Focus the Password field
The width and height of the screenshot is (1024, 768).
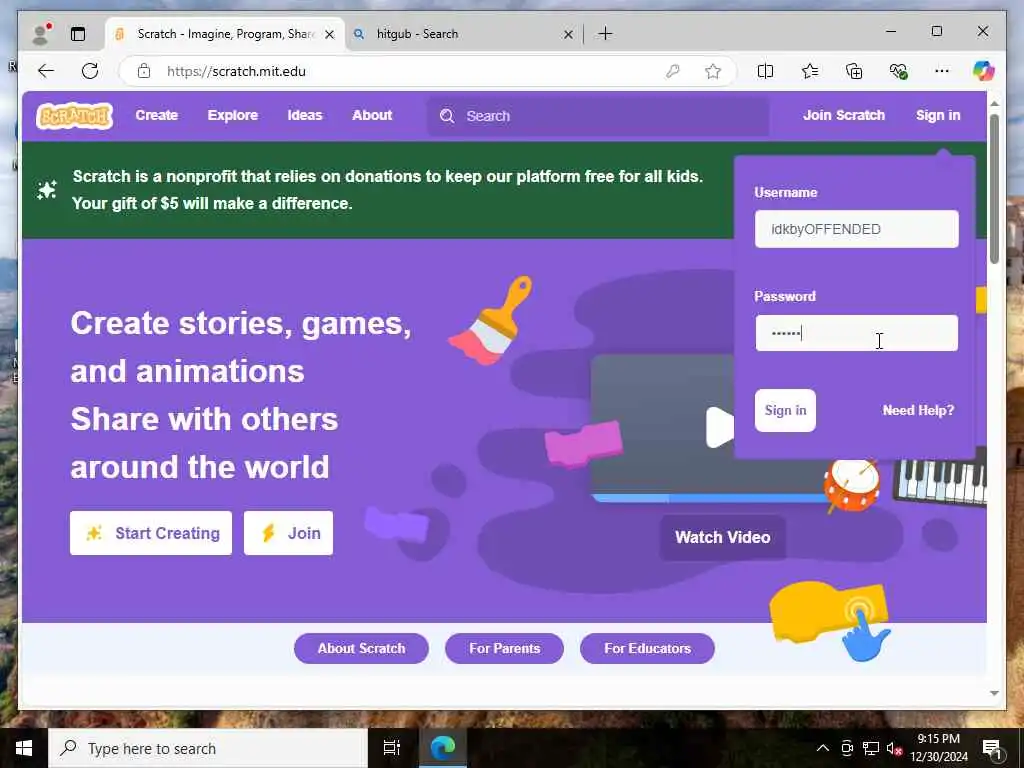[856, 333]
